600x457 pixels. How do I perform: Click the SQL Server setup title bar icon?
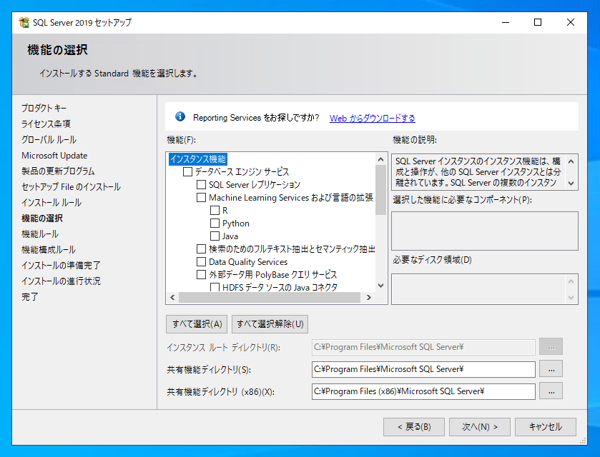coord(24,23)
